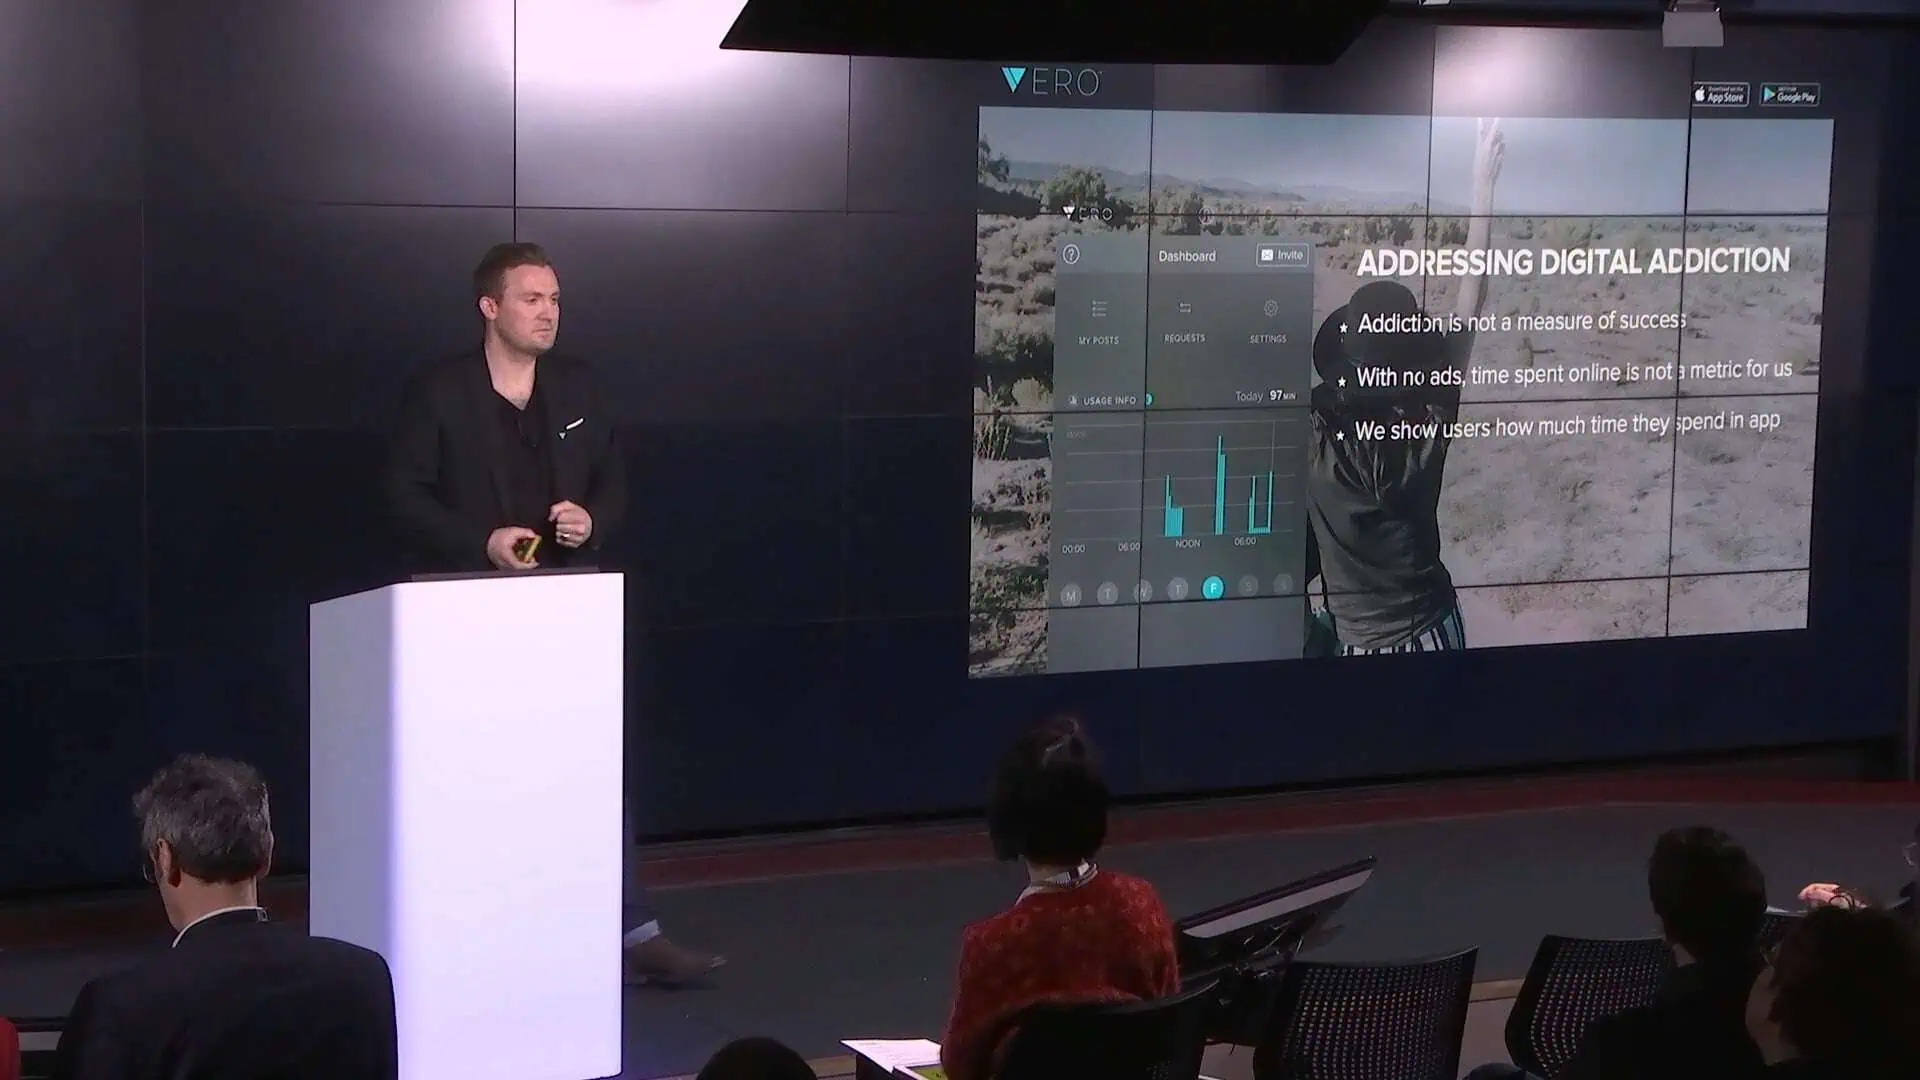Click the small VERO logo above the dashboard
Viewport: 1920px width, 1080px height.
point(1087,213)
